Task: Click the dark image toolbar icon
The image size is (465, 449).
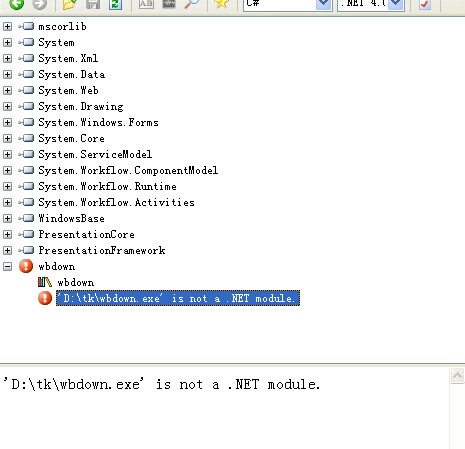Action: coord(169,4)
